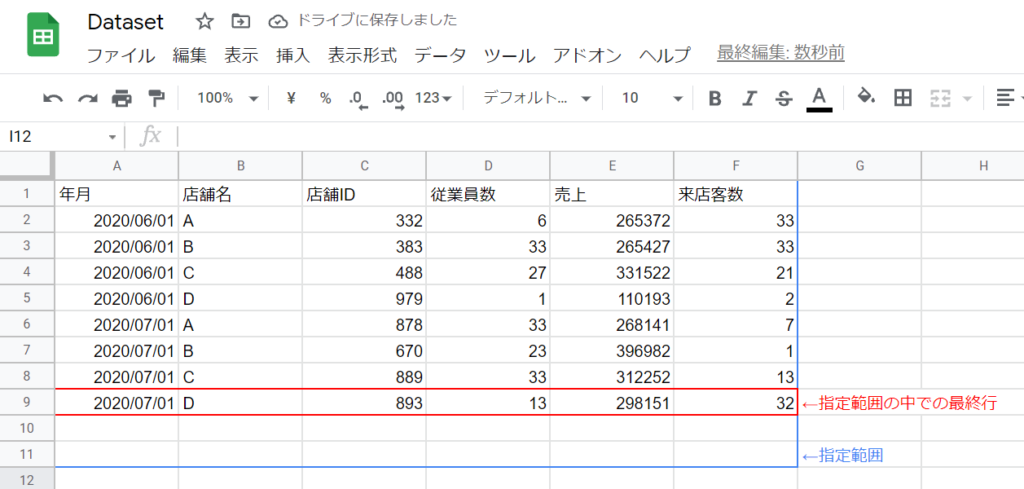
Task: Expand the 100% zoom dropdown
Action: click(227, 98)
